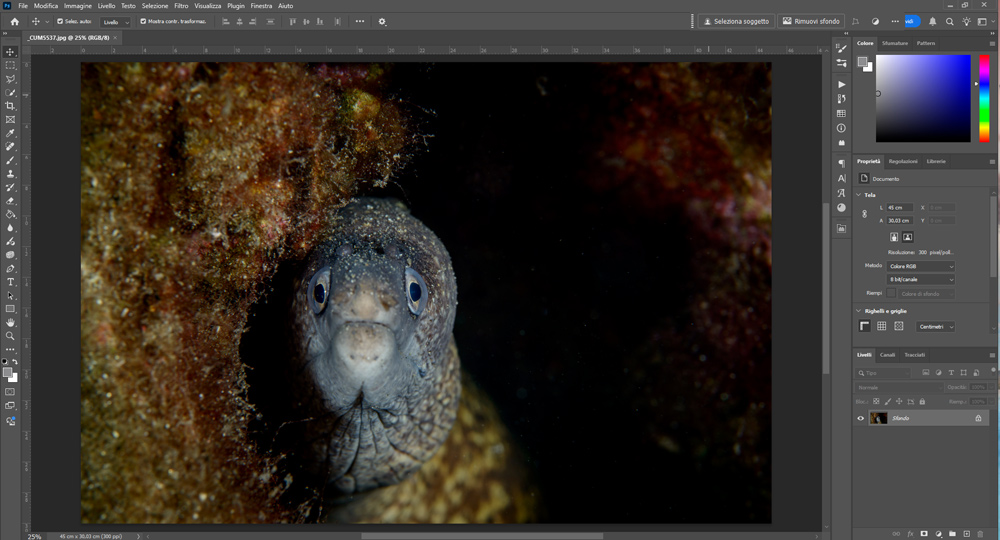This screenshot has width=1000, height=540.
Task: Open the Colore RGB method dropdown
Action: tap(921, 267)
